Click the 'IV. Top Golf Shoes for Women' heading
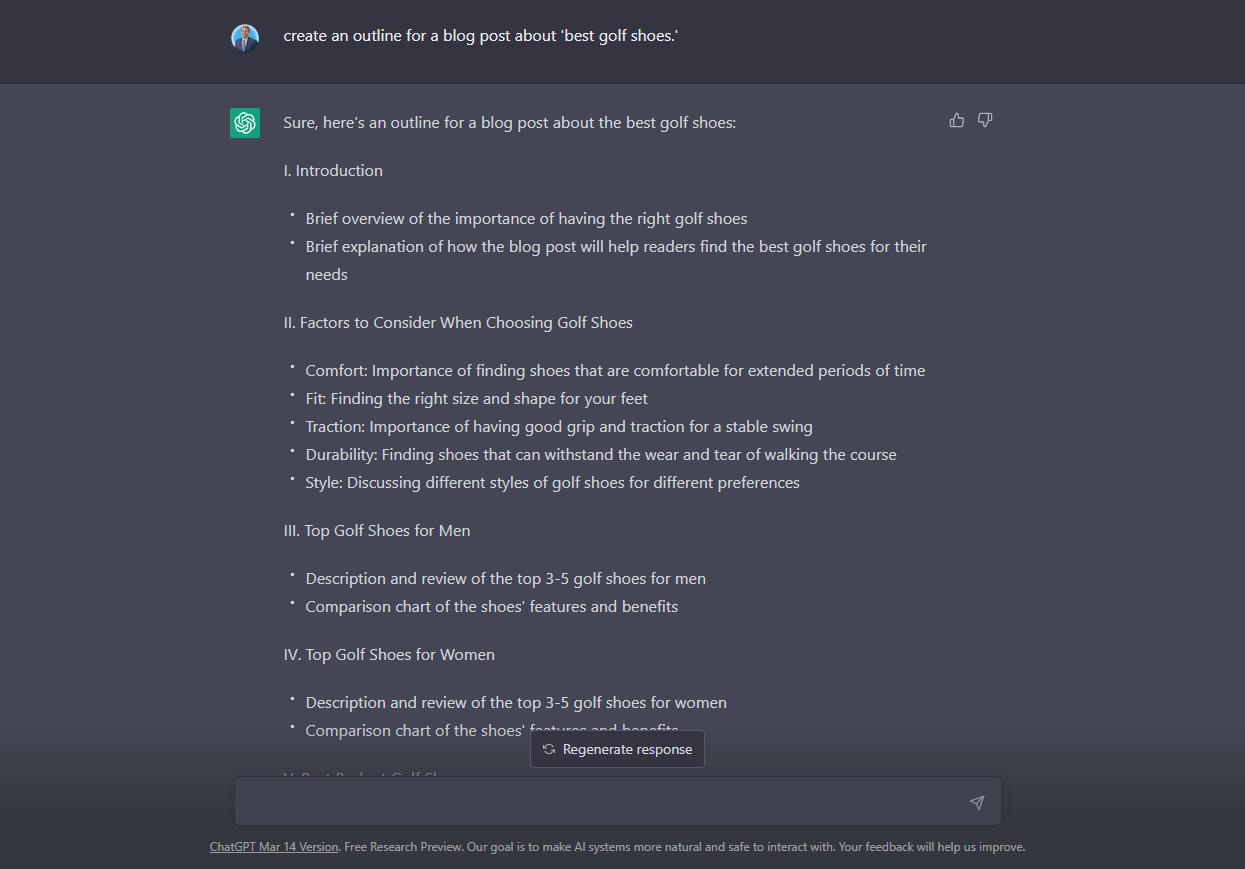The width and height of the screenshot is (1245, 869). [x=389, y=655]
